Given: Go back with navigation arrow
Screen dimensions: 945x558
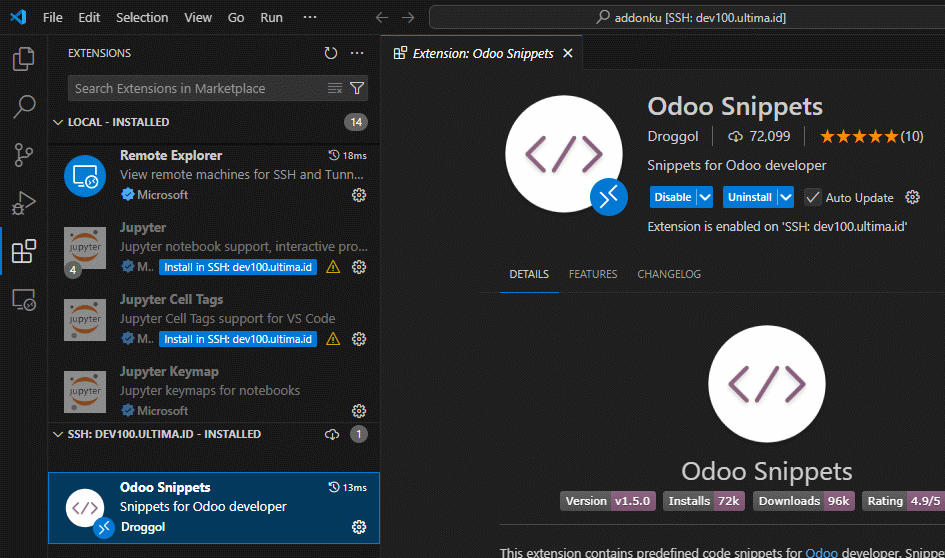Looking at the screenshot, I should 381,17.
